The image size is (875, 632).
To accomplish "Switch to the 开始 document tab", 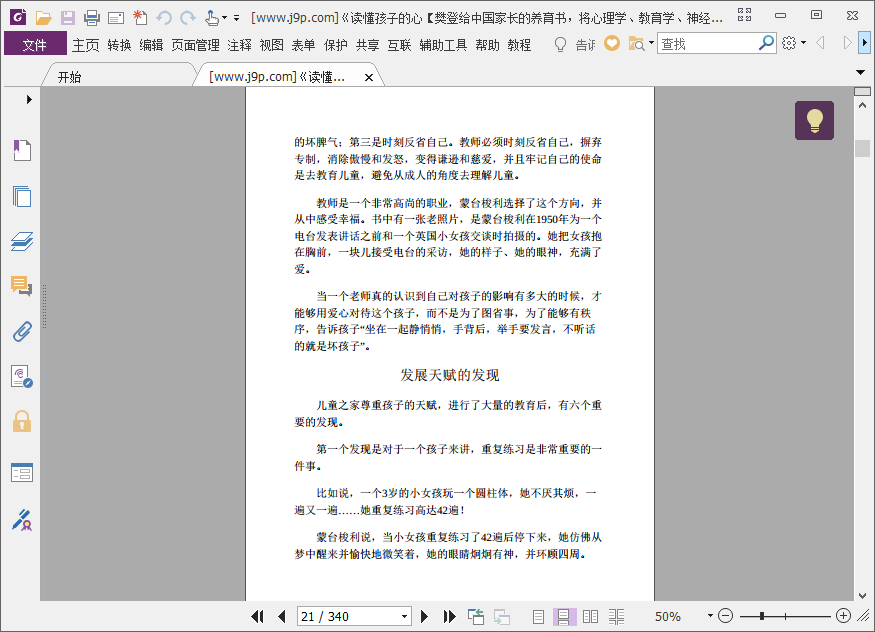I will click(69, 77).
